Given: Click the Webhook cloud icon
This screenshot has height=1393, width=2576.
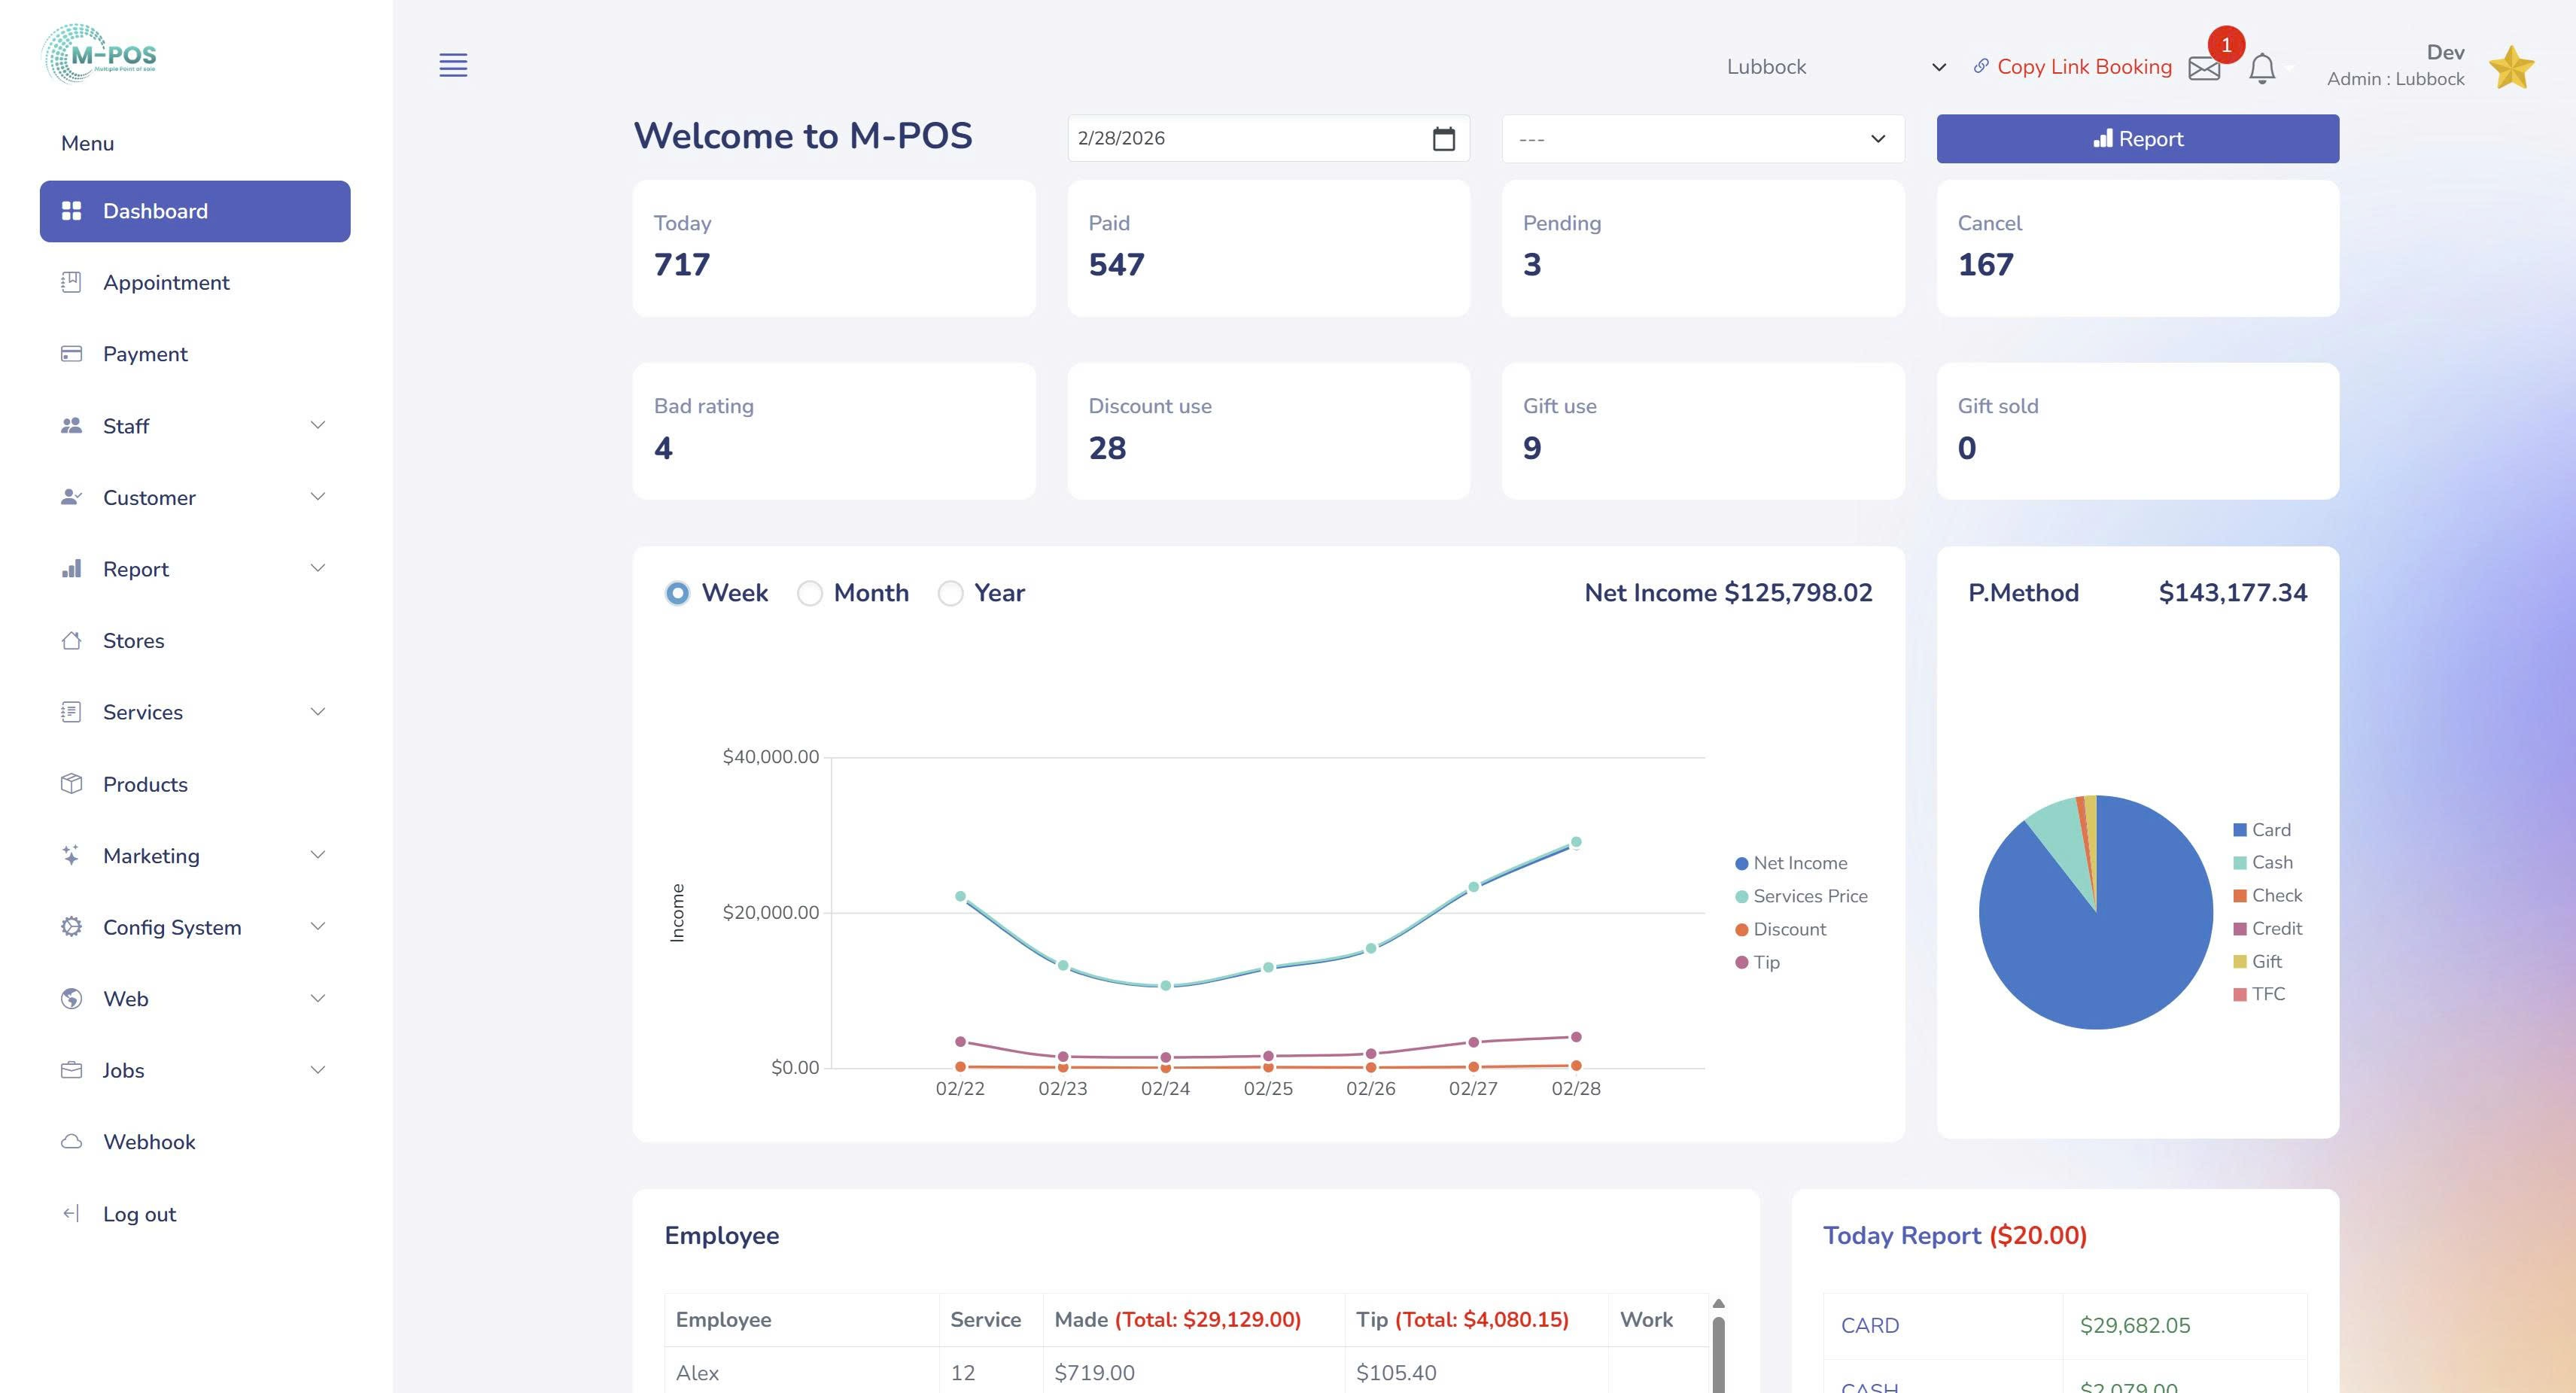Looking at the screenshot, I should point(71,1142).
